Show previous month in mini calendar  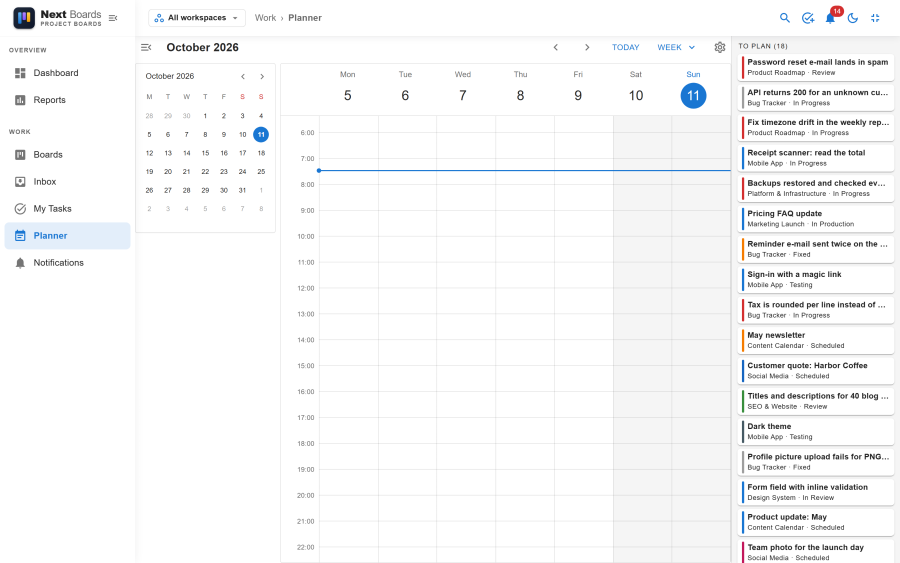point(243,76)
